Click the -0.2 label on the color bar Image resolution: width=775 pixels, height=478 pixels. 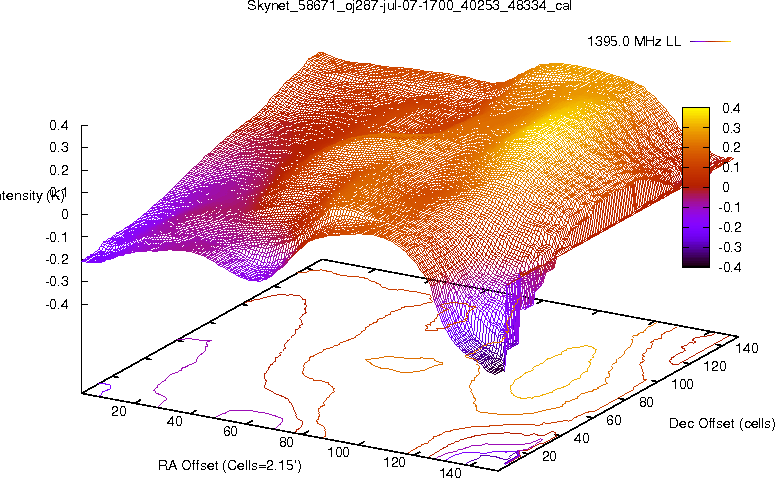[x=730, y=227]
